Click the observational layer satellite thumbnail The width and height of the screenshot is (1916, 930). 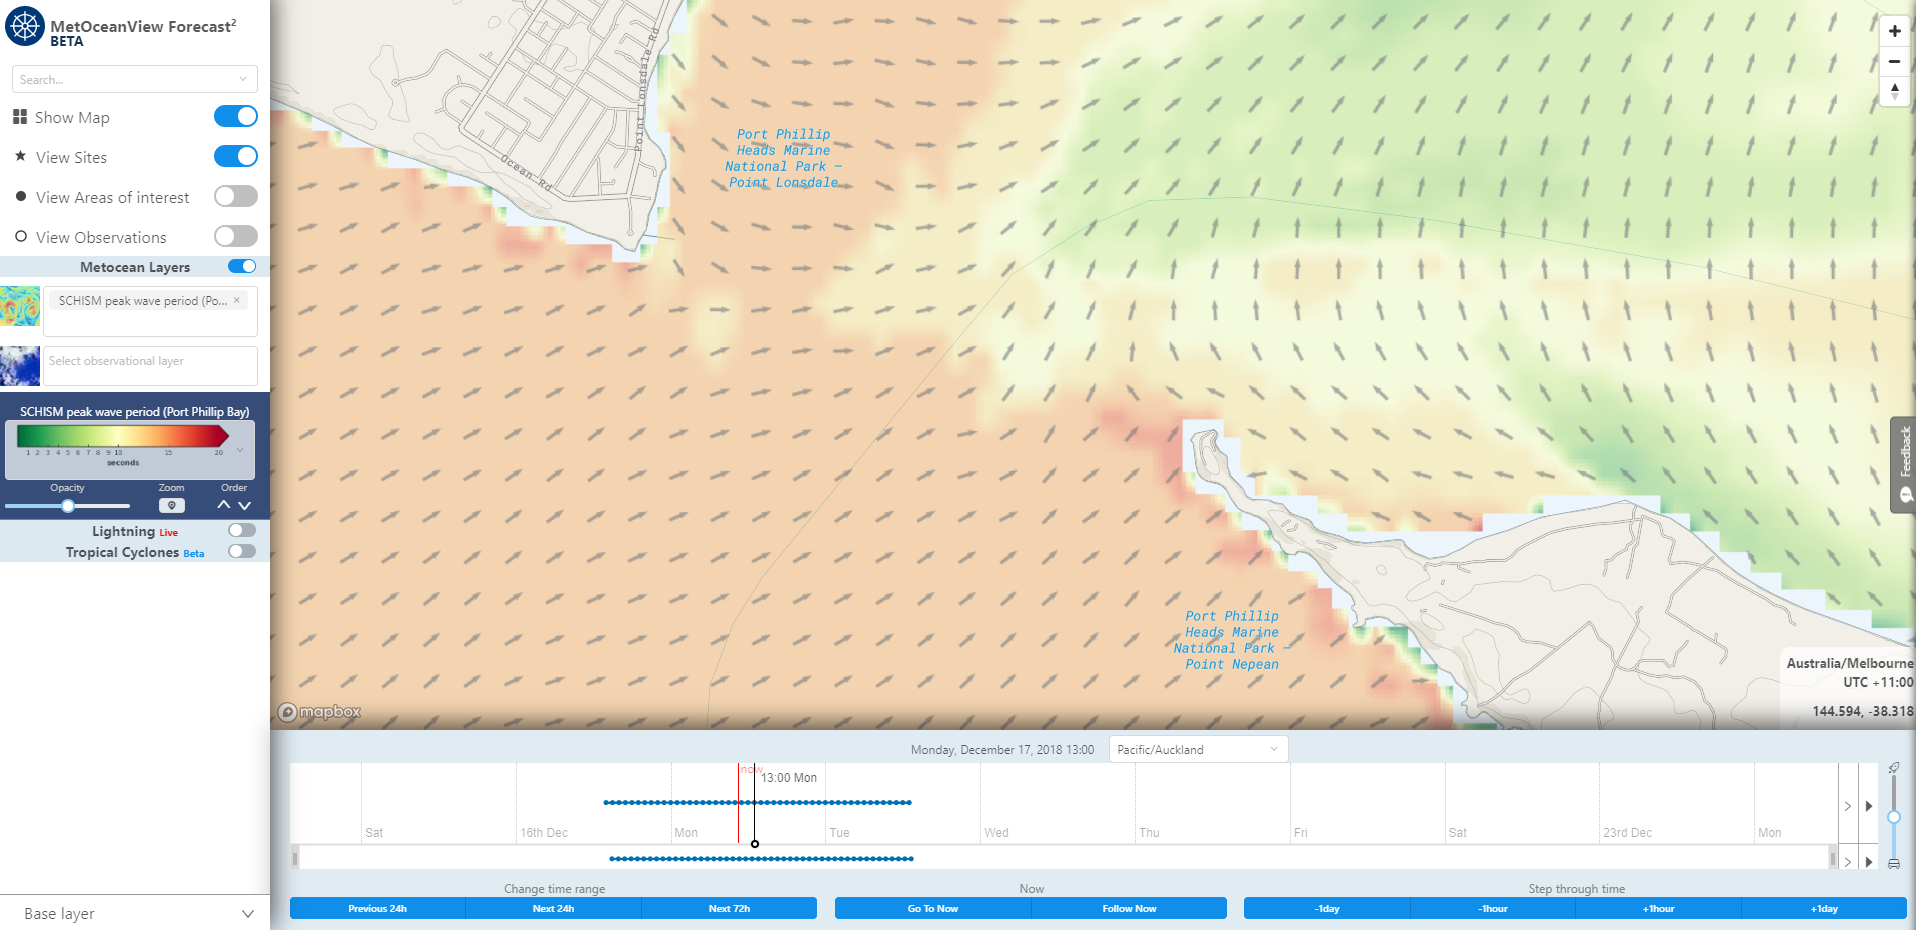point(20,366)
